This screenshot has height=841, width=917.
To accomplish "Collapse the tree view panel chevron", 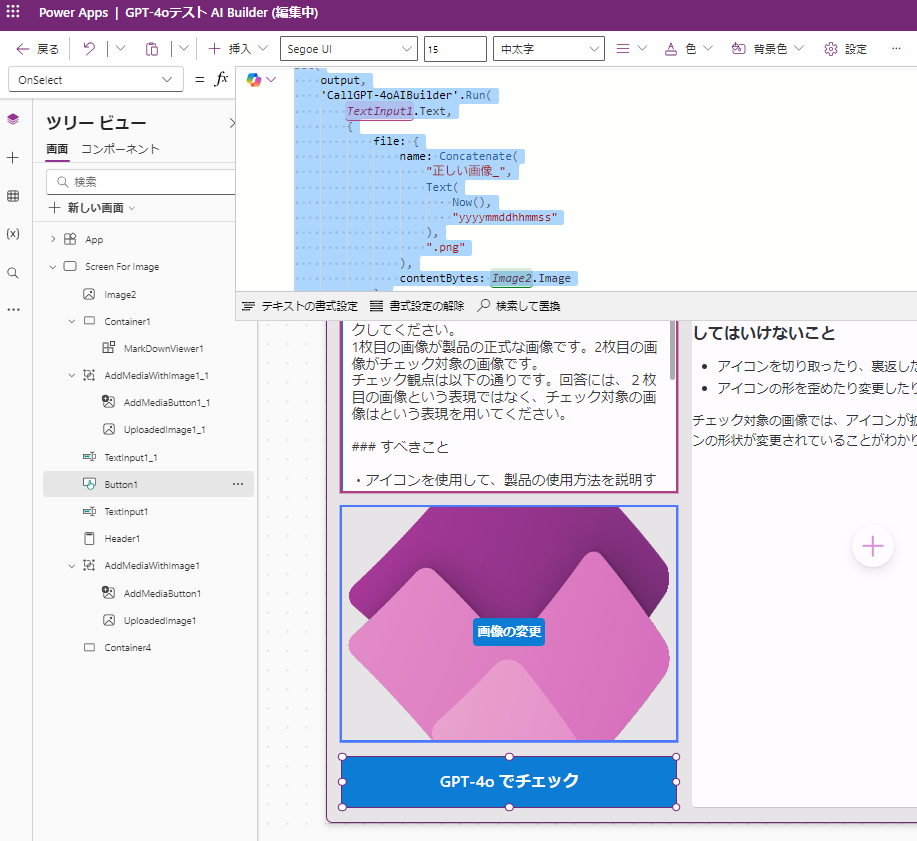I will pos(232,123).
